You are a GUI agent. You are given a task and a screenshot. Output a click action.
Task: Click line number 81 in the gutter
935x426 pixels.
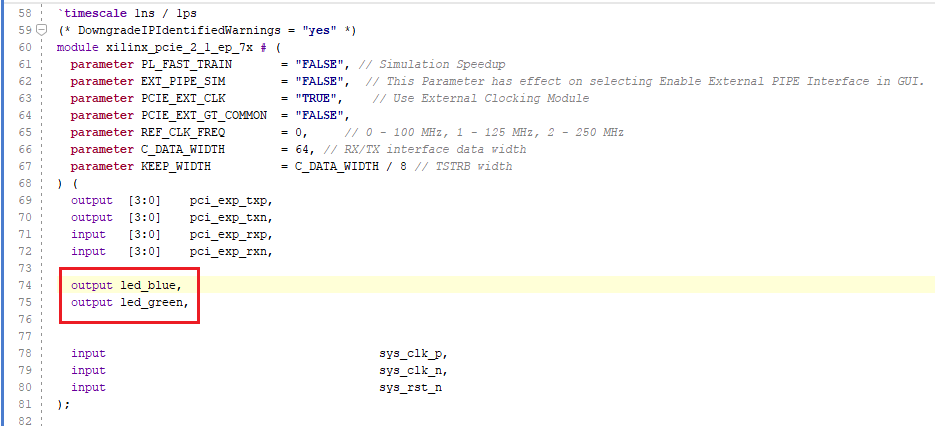25,404
